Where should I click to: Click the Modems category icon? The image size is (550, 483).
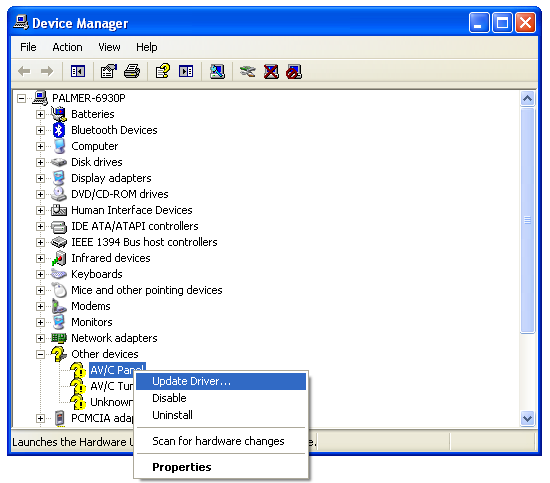tap(59, 306)
